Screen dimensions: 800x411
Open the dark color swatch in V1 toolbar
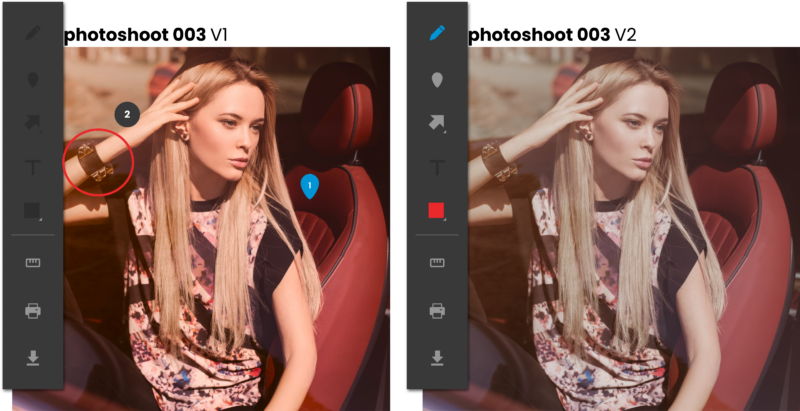(x=33, y=211)
